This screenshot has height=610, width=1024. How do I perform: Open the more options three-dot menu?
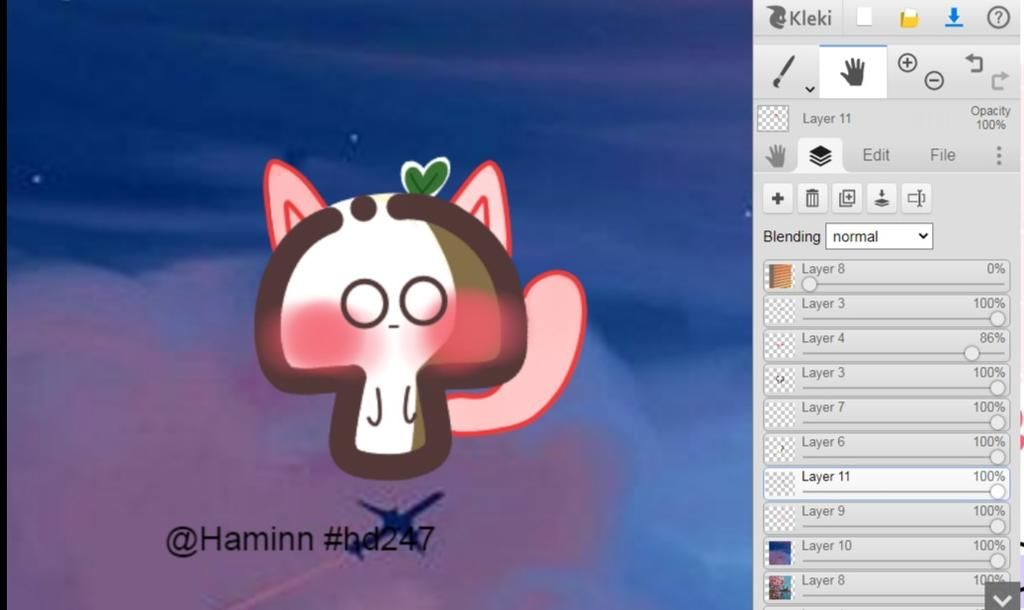pos(999,155)
